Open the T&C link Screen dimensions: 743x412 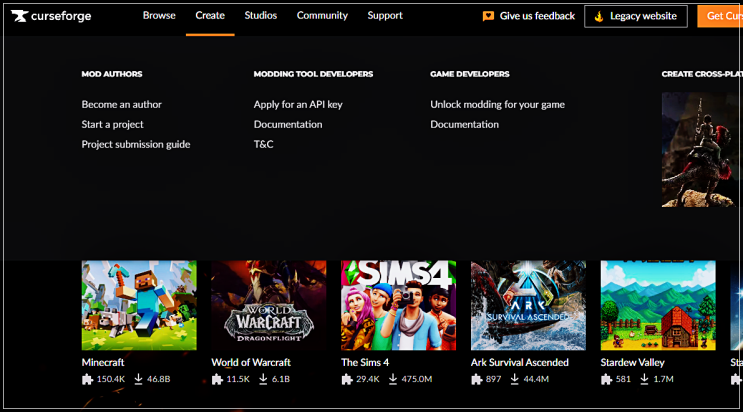pos(263,144)
